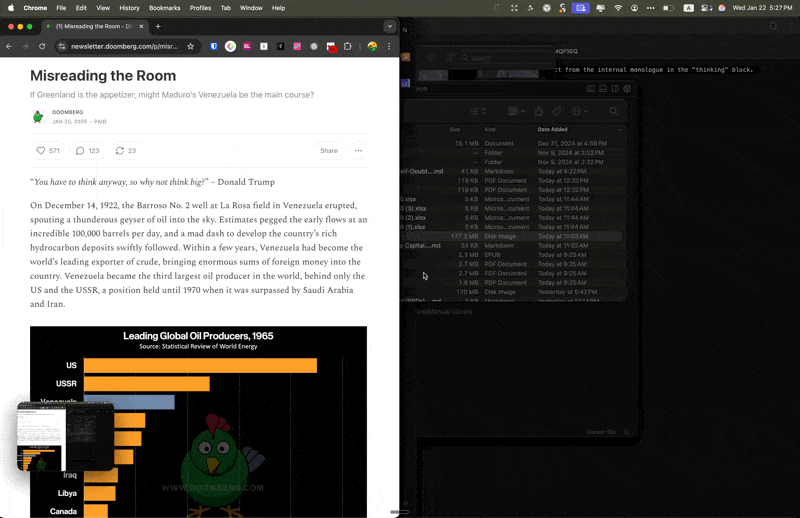Restack the post using the 23 button

[126, 151]
